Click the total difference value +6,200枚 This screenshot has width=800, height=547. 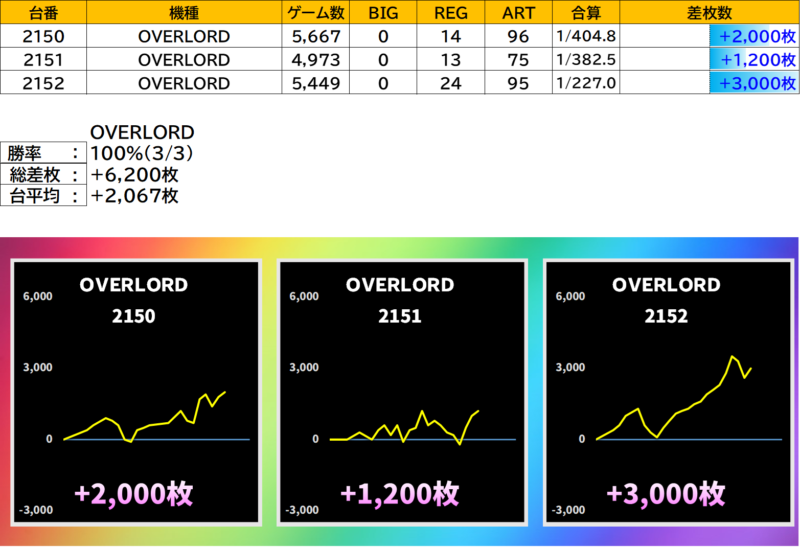(x=135, y=175)
